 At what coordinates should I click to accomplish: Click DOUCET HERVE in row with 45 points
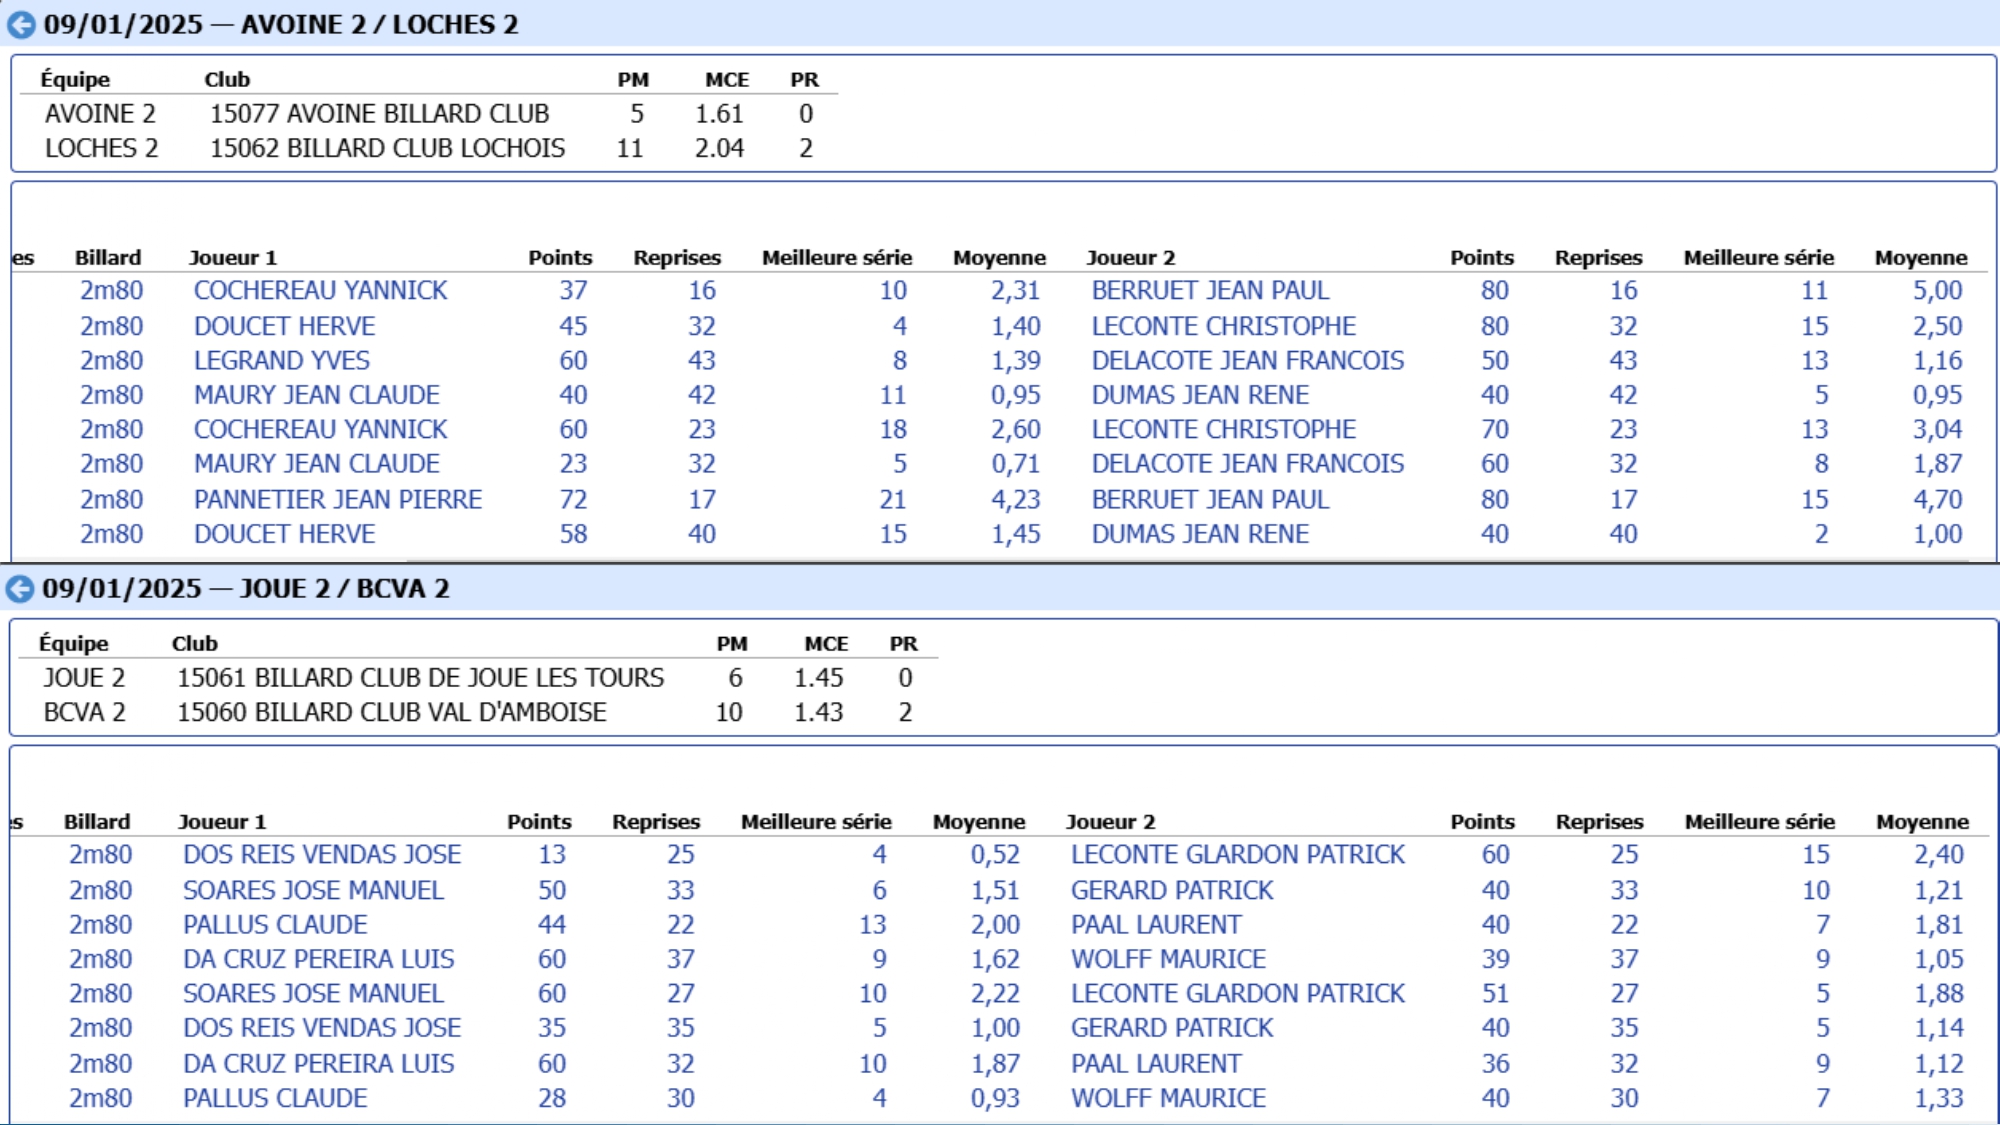click(284, 326)
